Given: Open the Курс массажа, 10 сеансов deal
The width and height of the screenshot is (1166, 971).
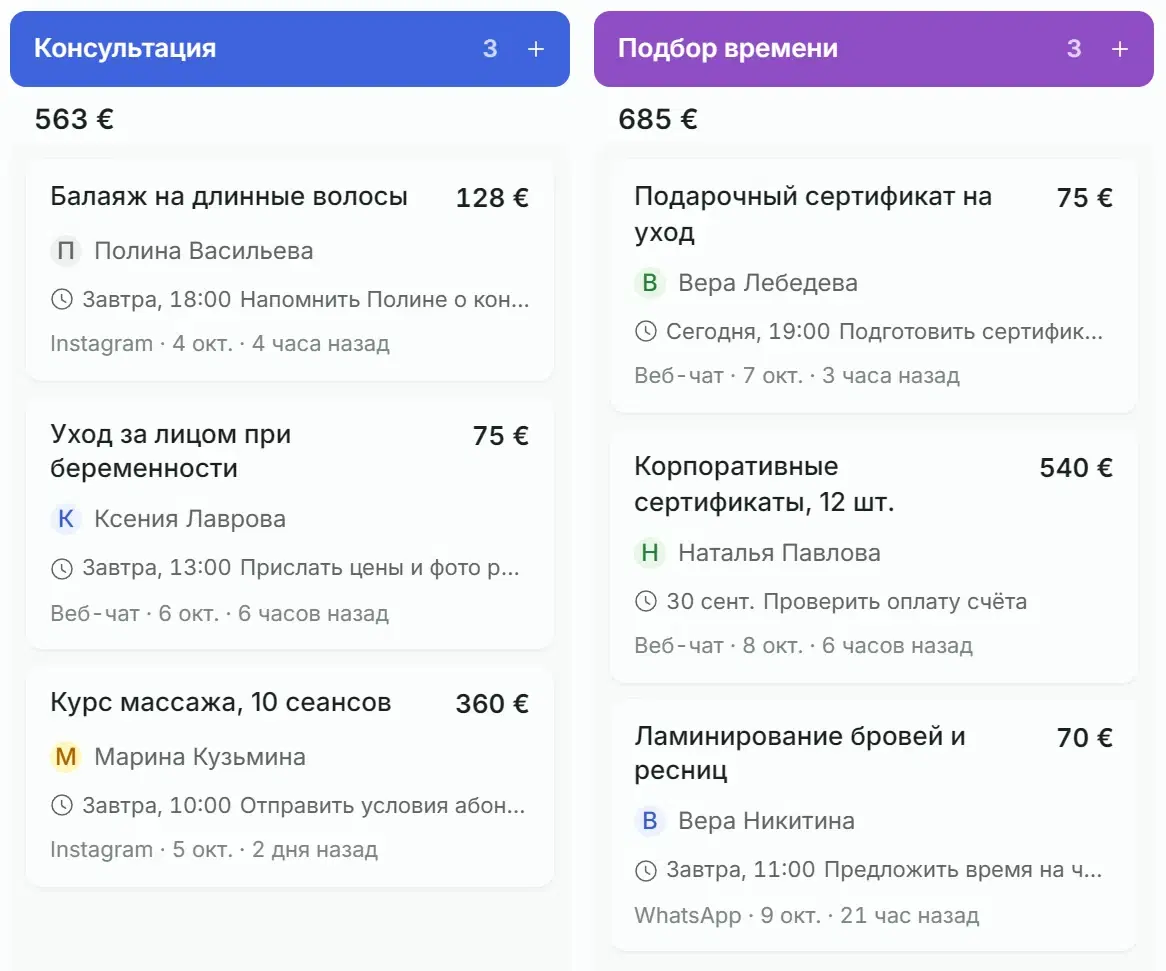Looking at the screenshot, I should click(x=221, y=703).
